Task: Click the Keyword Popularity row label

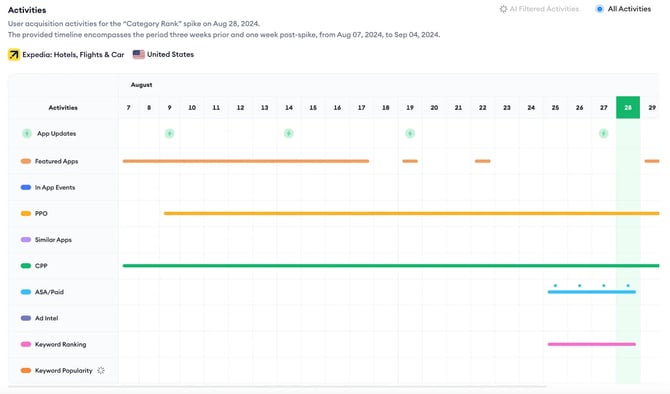Action: pos(63,370)
